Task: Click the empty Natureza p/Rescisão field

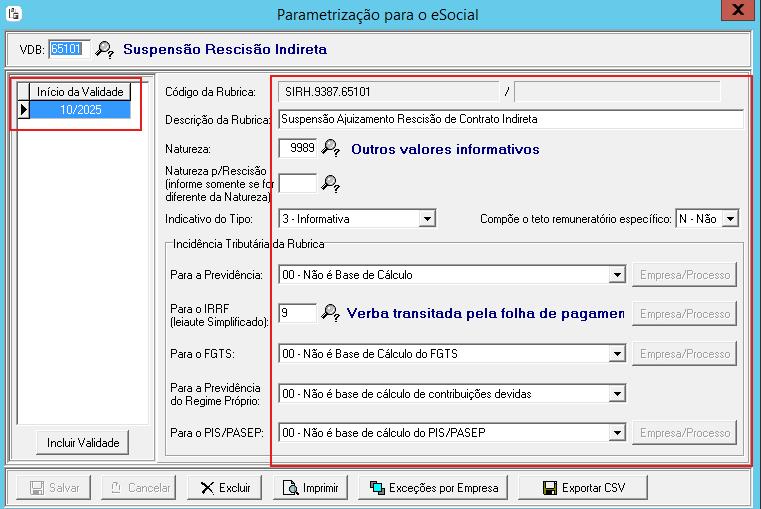Action: coord(298,184)
